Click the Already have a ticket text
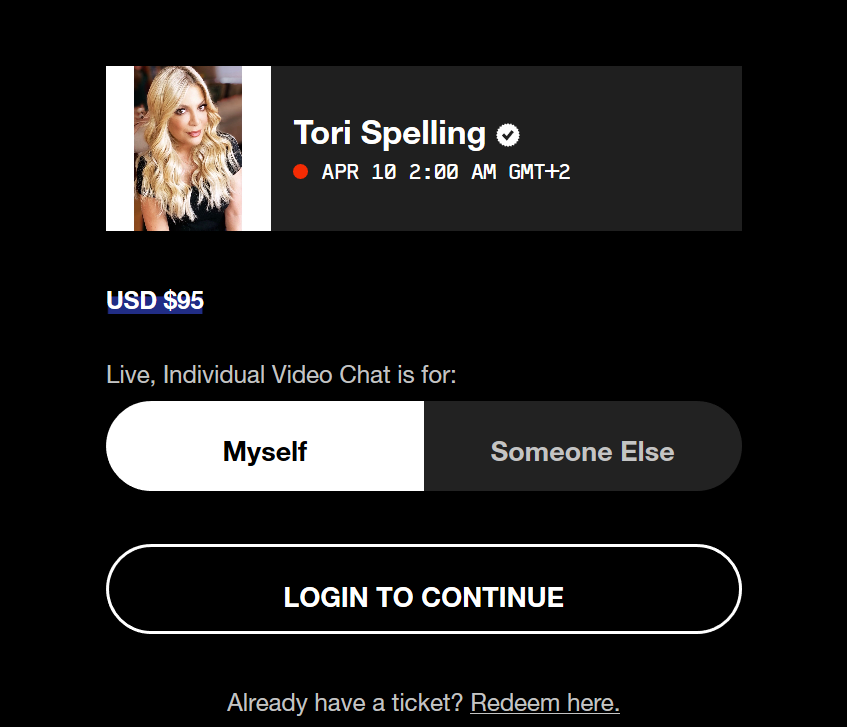 click(x=346, y=702)
